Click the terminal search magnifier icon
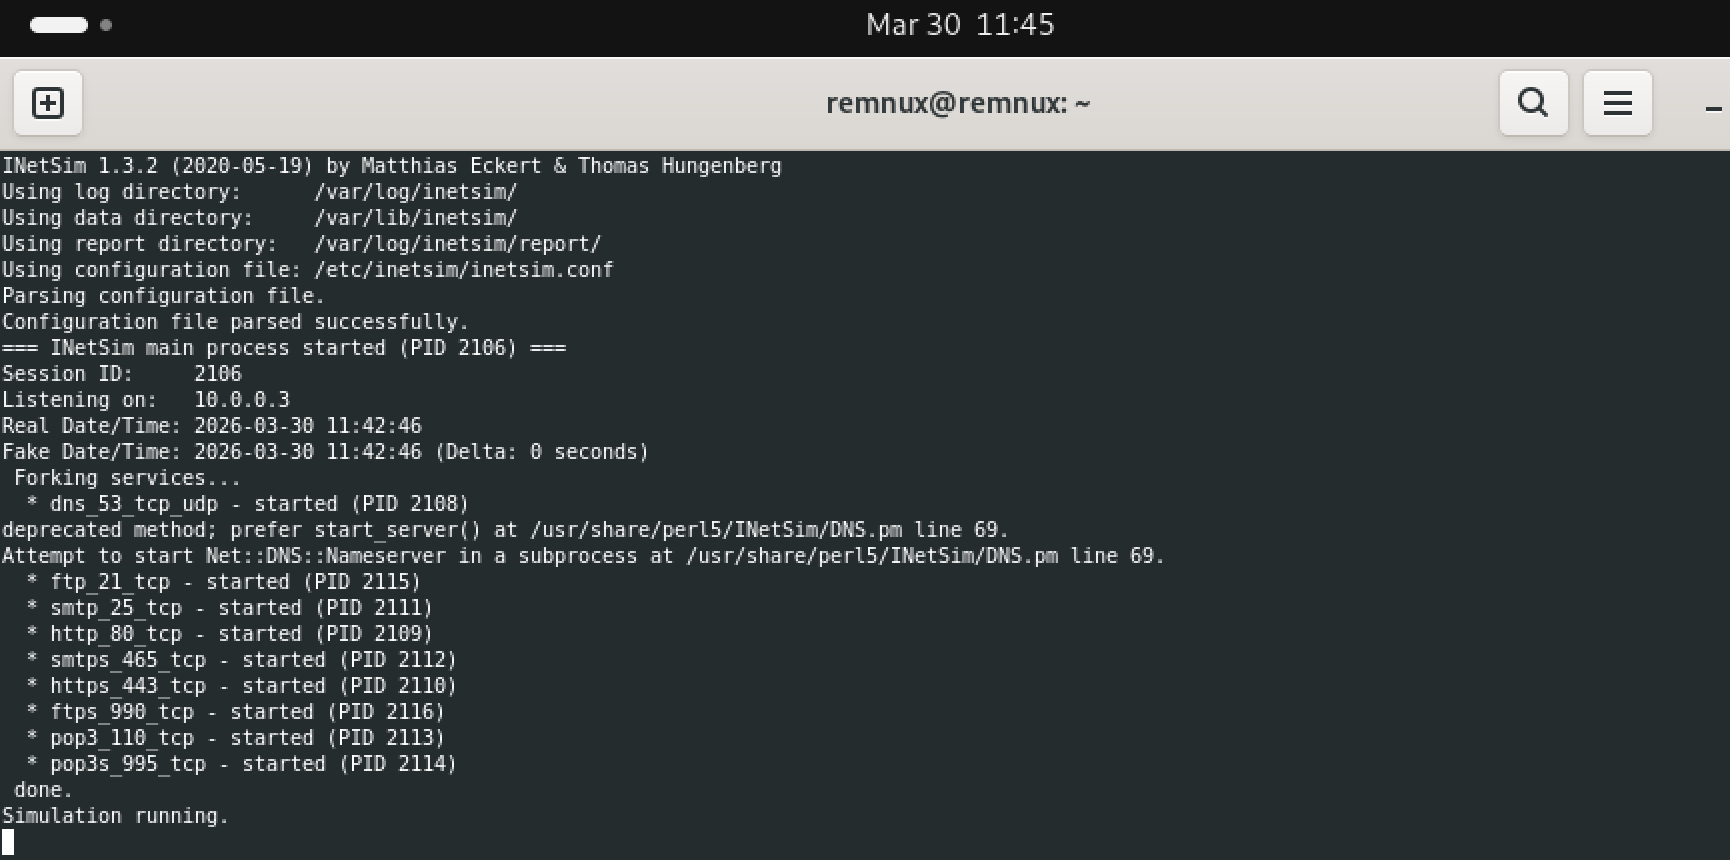This screenshot has width=1730, height=860. (x=1533, y=103)
